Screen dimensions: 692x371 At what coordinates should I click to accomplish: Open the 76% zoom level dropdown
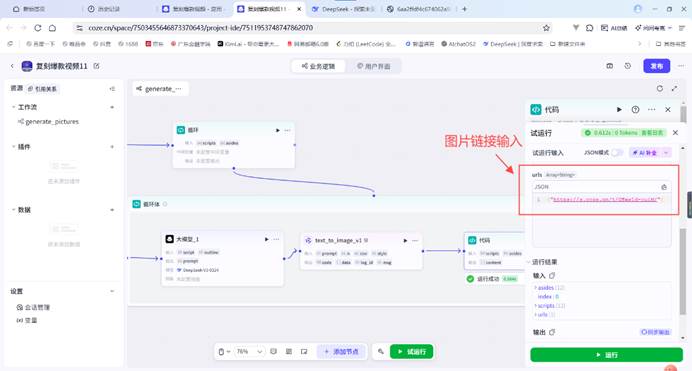point(249,352)
